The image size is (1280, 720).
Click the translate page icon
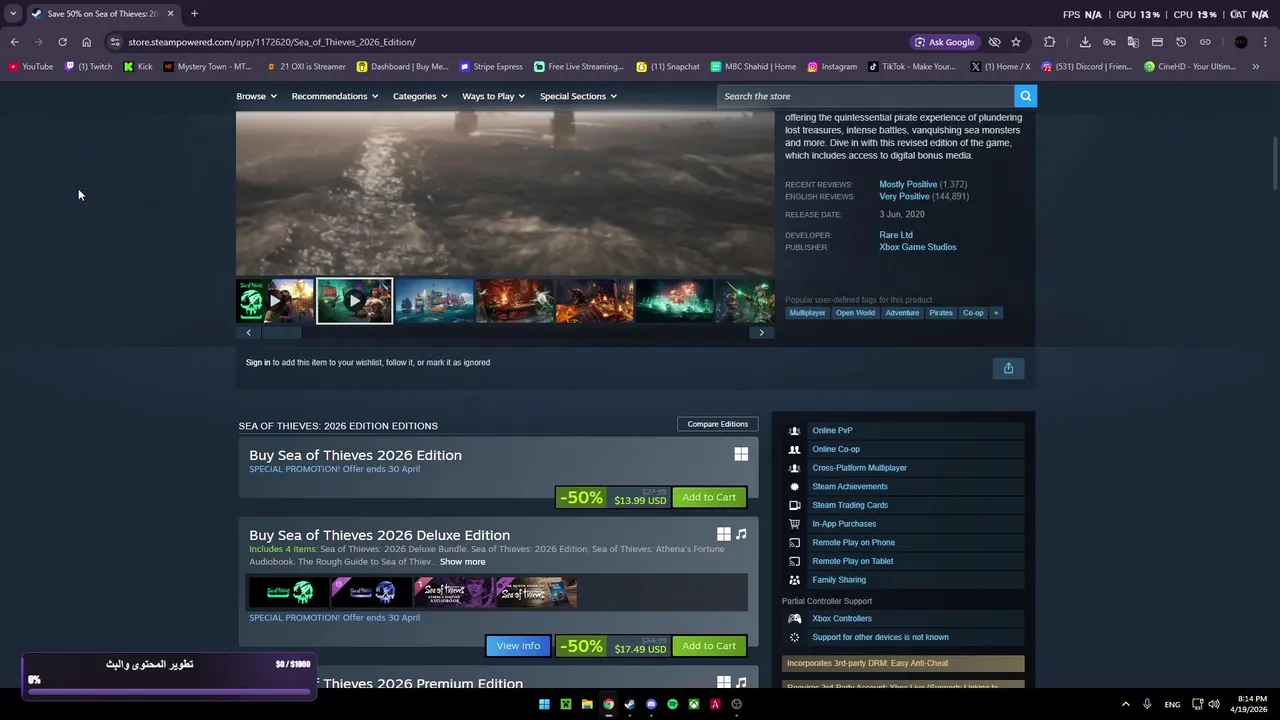pos(1133,42)
